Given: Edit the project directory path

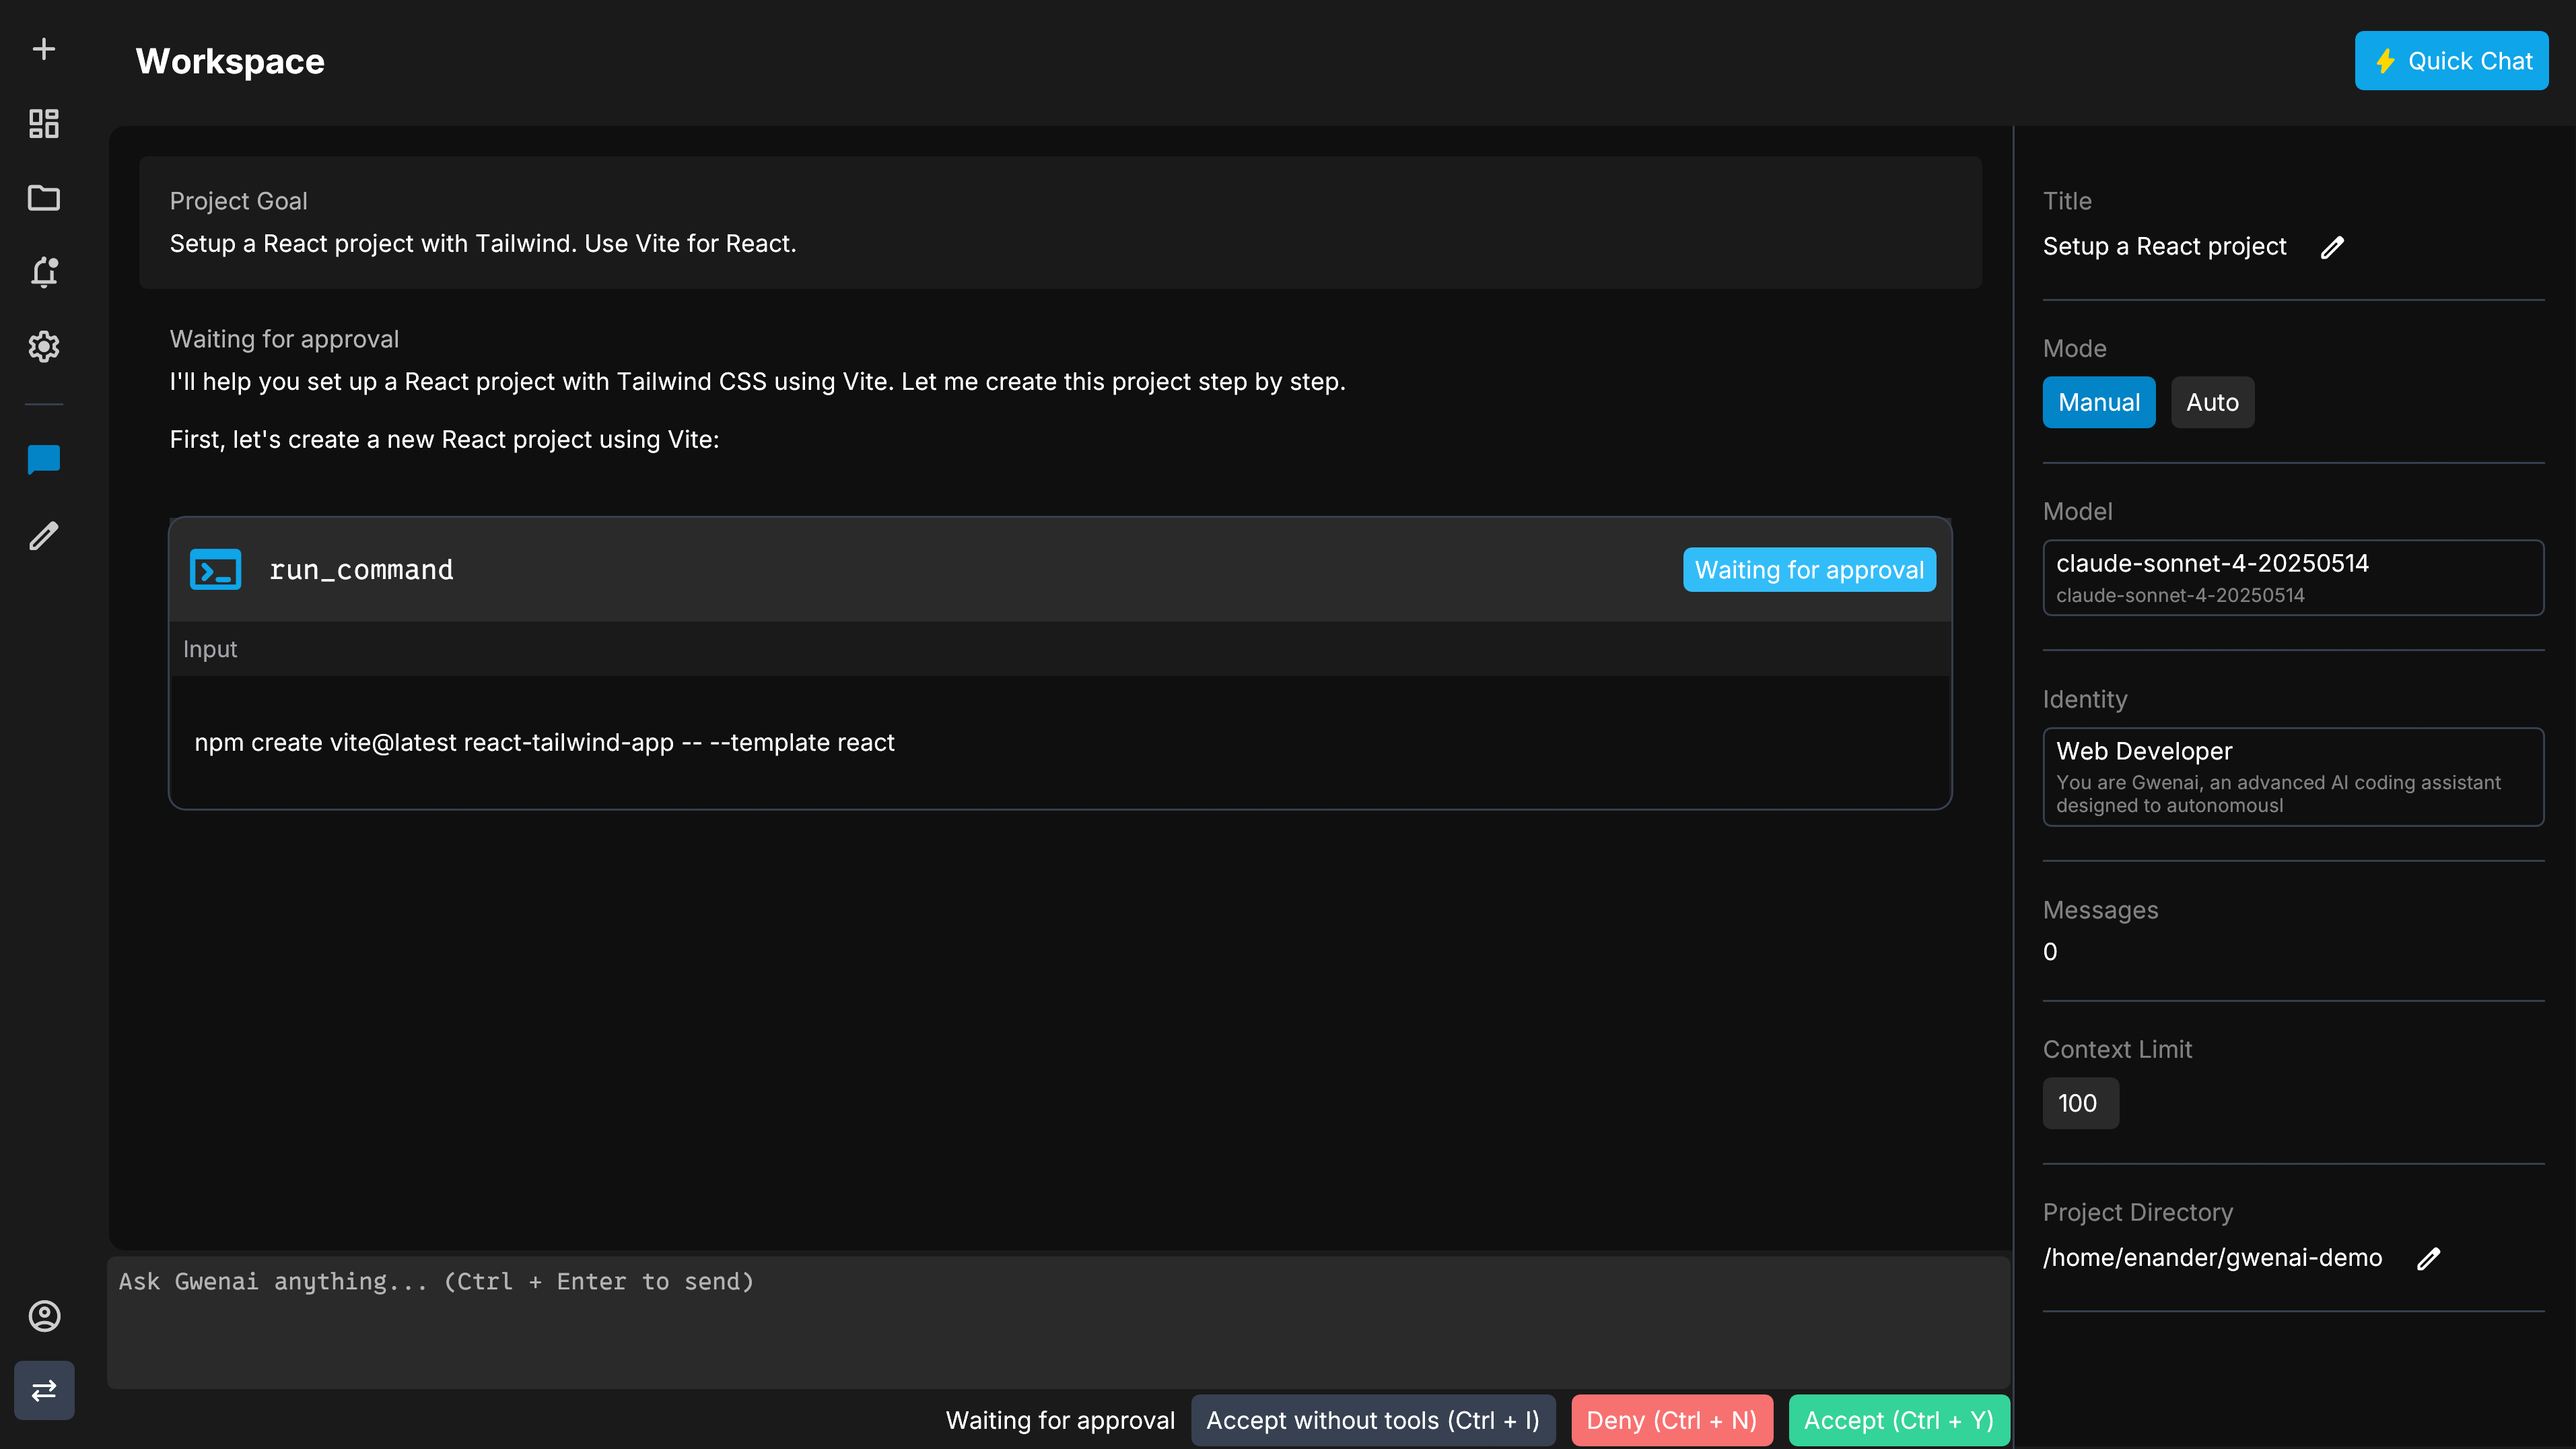Looking at the screenshot, I should point(2428,1258).
